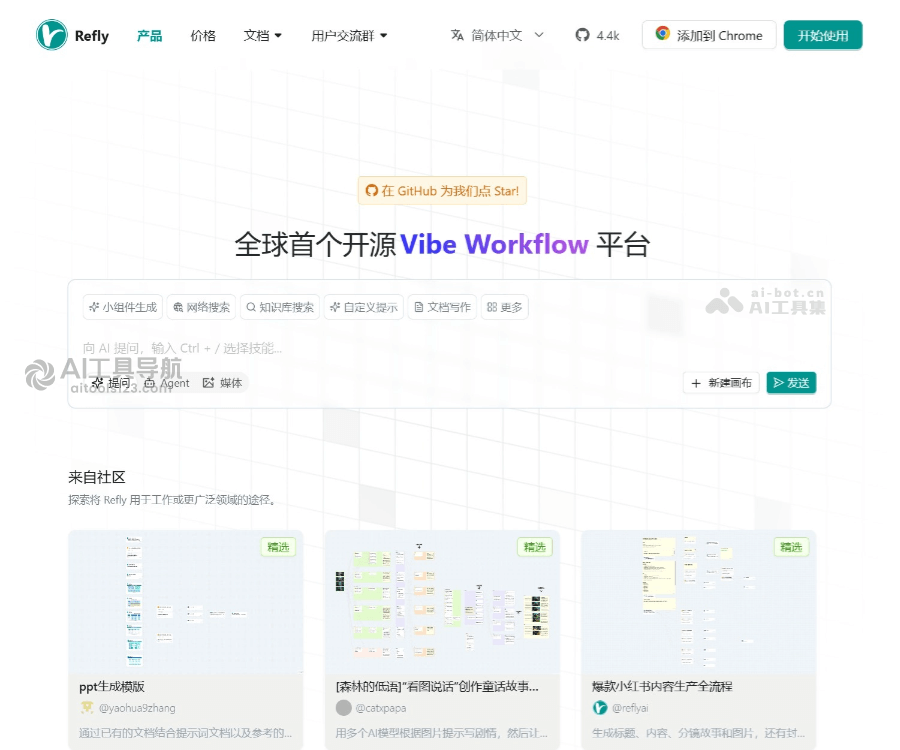
Task: Open the ppt生成模版 canvas thumbnail
Action: click(185, 602)
